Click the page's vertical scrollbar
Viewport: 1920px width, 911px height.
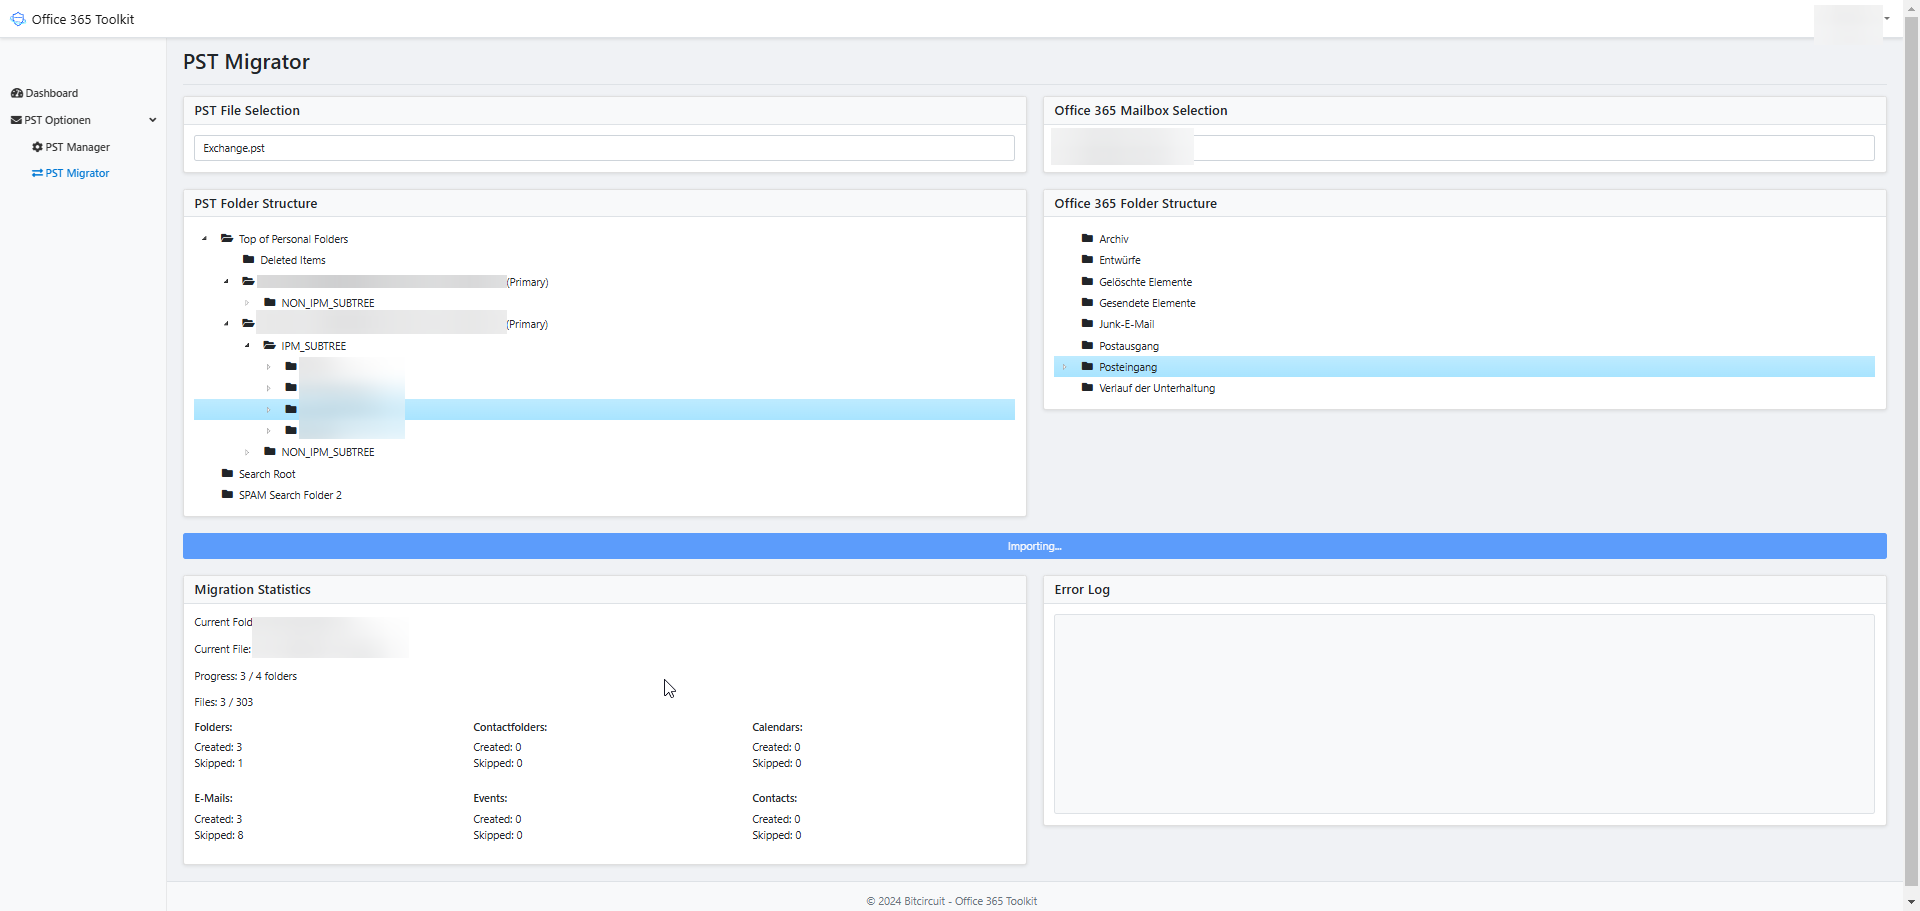[1912, 450]
